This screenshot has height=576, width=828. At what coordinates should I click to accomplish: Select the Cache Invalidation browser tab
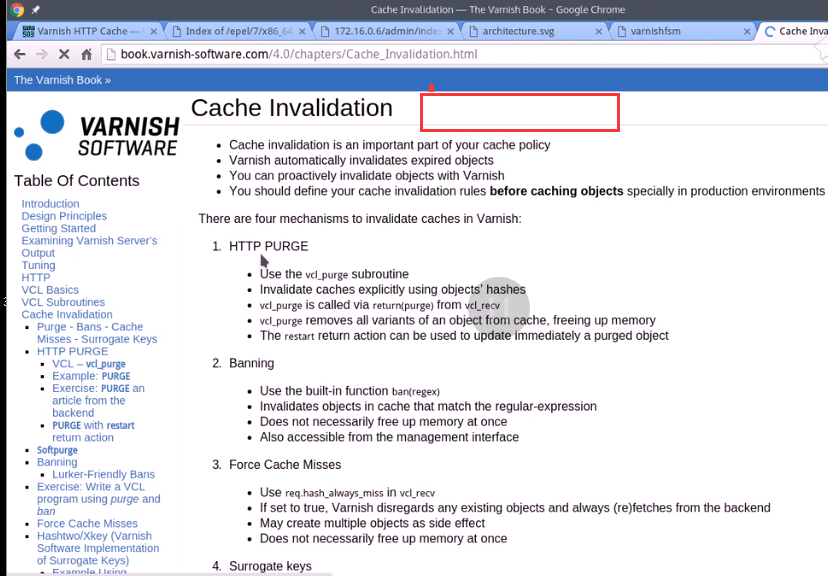[x=795, y=31]
